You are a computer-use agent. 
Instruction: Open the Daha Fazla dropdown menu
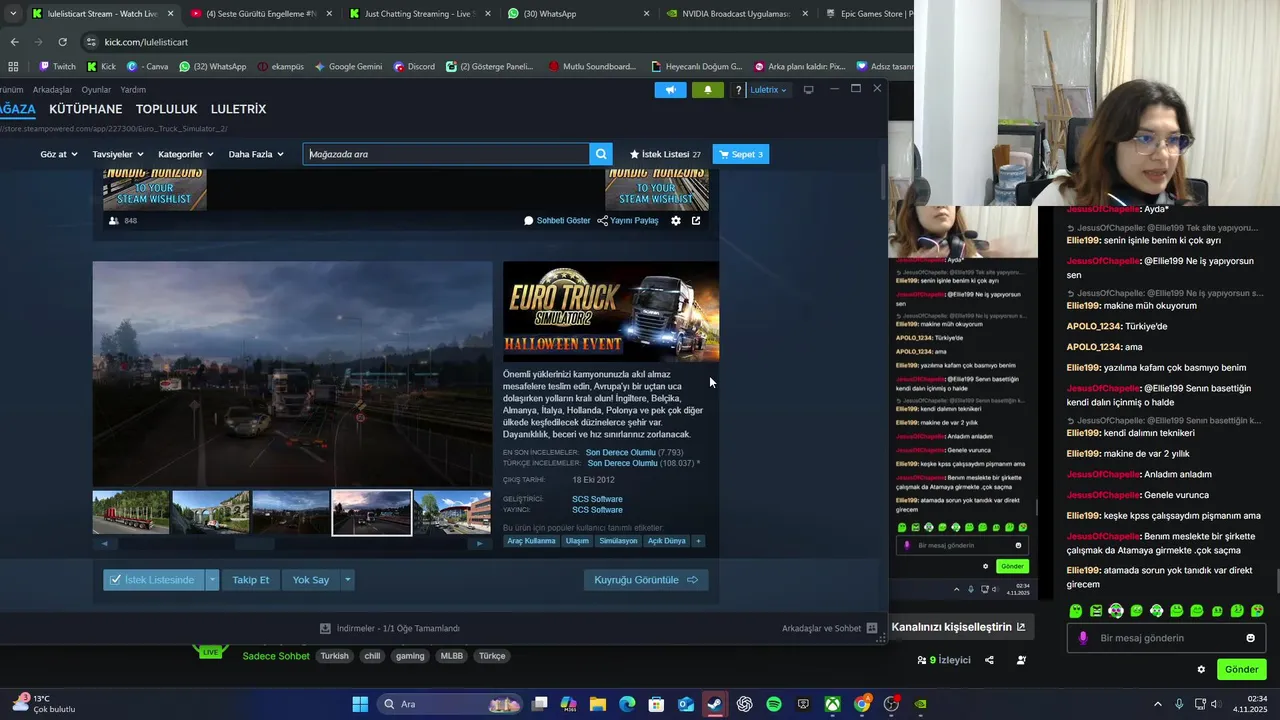coord(256,154)
